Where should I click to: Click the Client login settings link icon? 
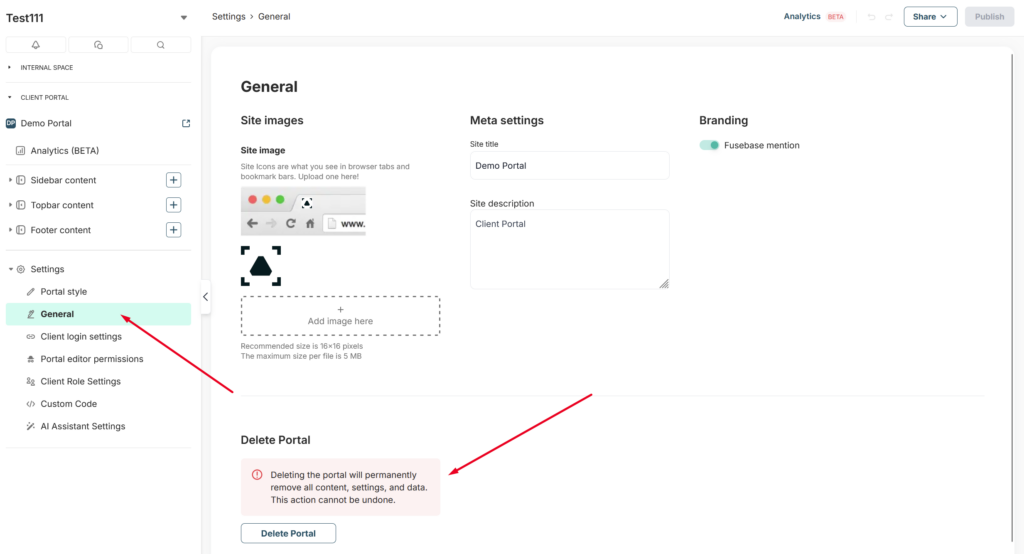[31, 336]
